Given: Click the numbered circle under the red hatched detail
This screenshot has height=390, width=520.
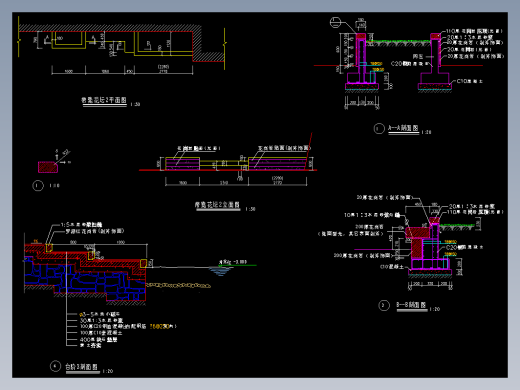Looking at the screenshot, I should pyautogui.click(x=38, y=185).
